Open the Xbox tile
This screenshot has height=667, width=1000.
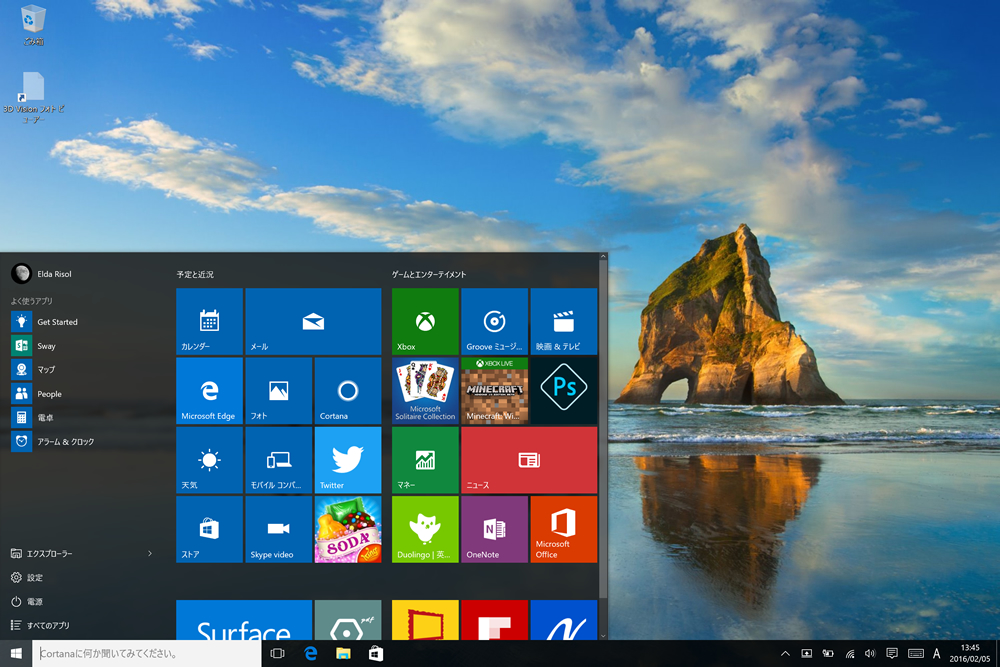point(425,321)
